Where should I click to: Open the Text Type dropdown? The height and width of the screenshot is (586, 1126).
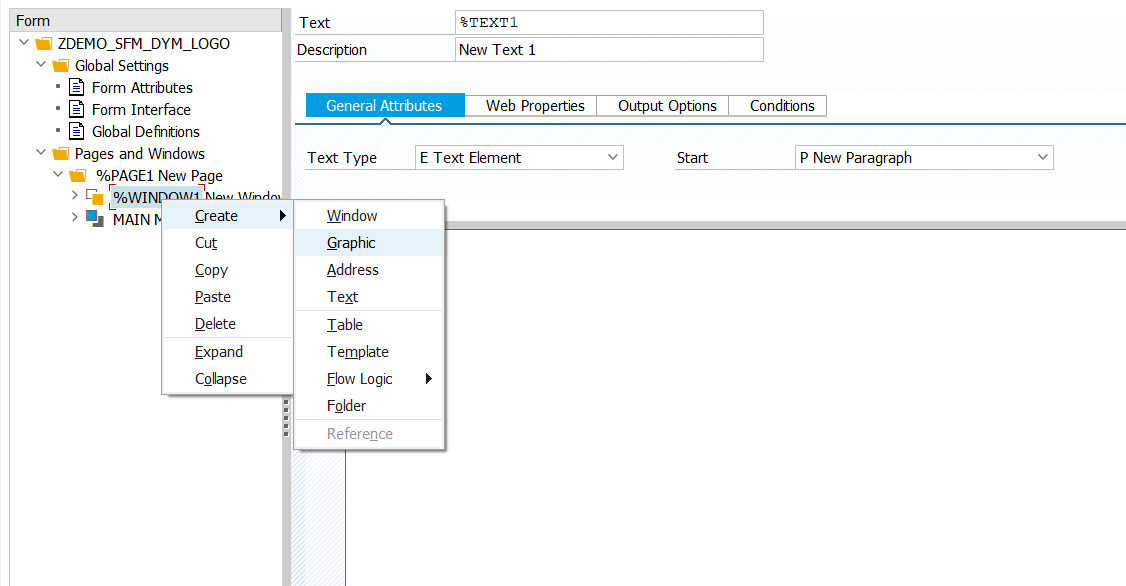point(613,158)
